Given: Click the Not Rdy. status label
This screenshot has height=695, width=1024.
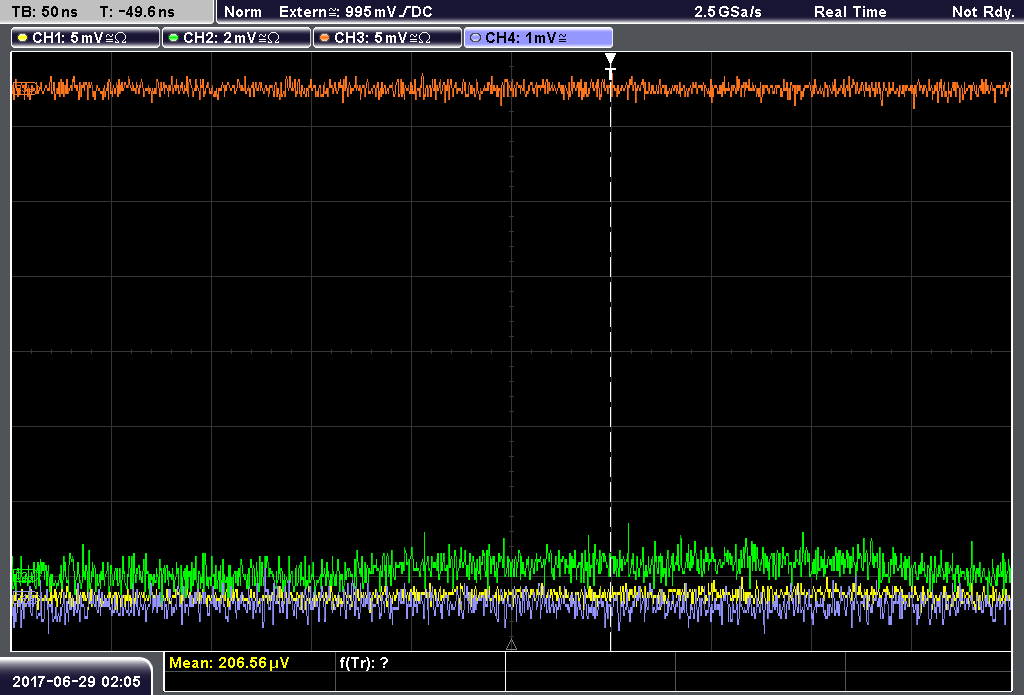Looking at the screenshot, I should click(x=983, y=12).
